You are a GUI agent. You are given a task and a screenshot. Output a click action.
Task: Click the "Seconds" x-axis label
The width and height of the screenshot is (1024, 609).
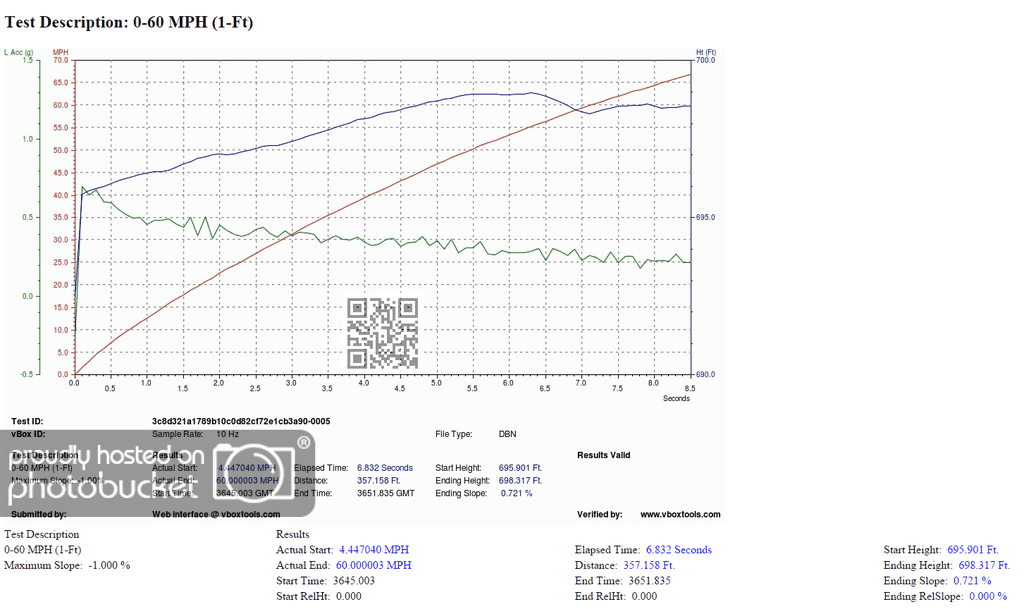(677, 398)
